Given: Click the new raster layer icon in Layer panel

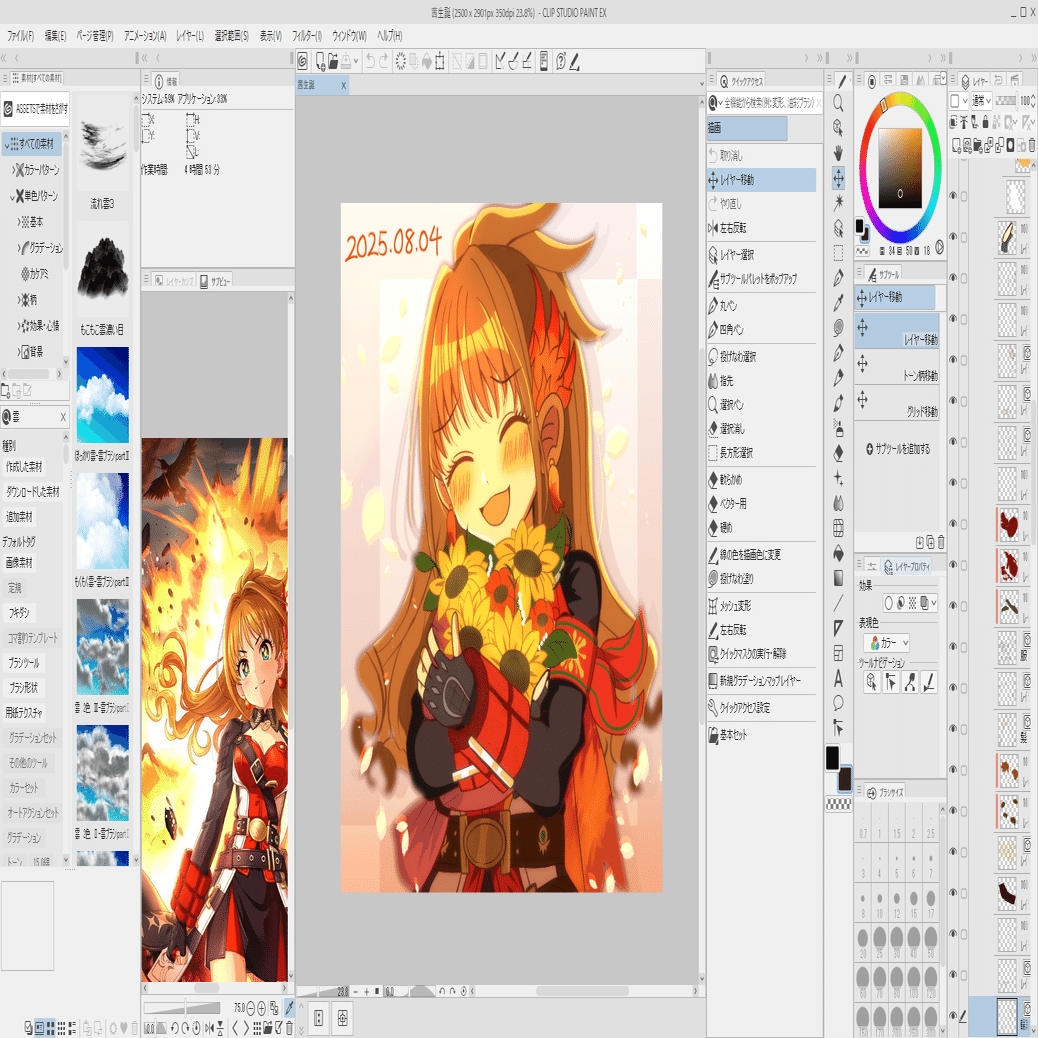Looking at the screenshot, I should click(x=956, y=144).
